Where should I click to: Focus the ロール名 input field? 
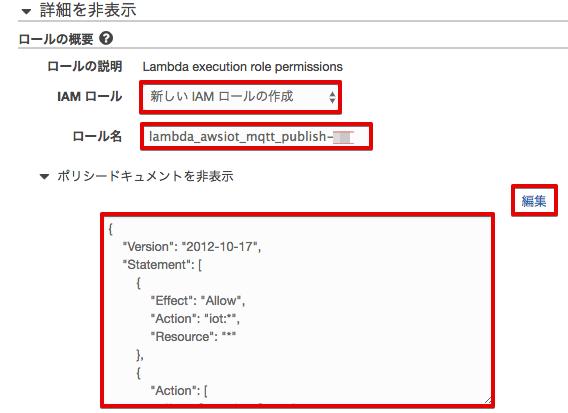pos(256,137)
